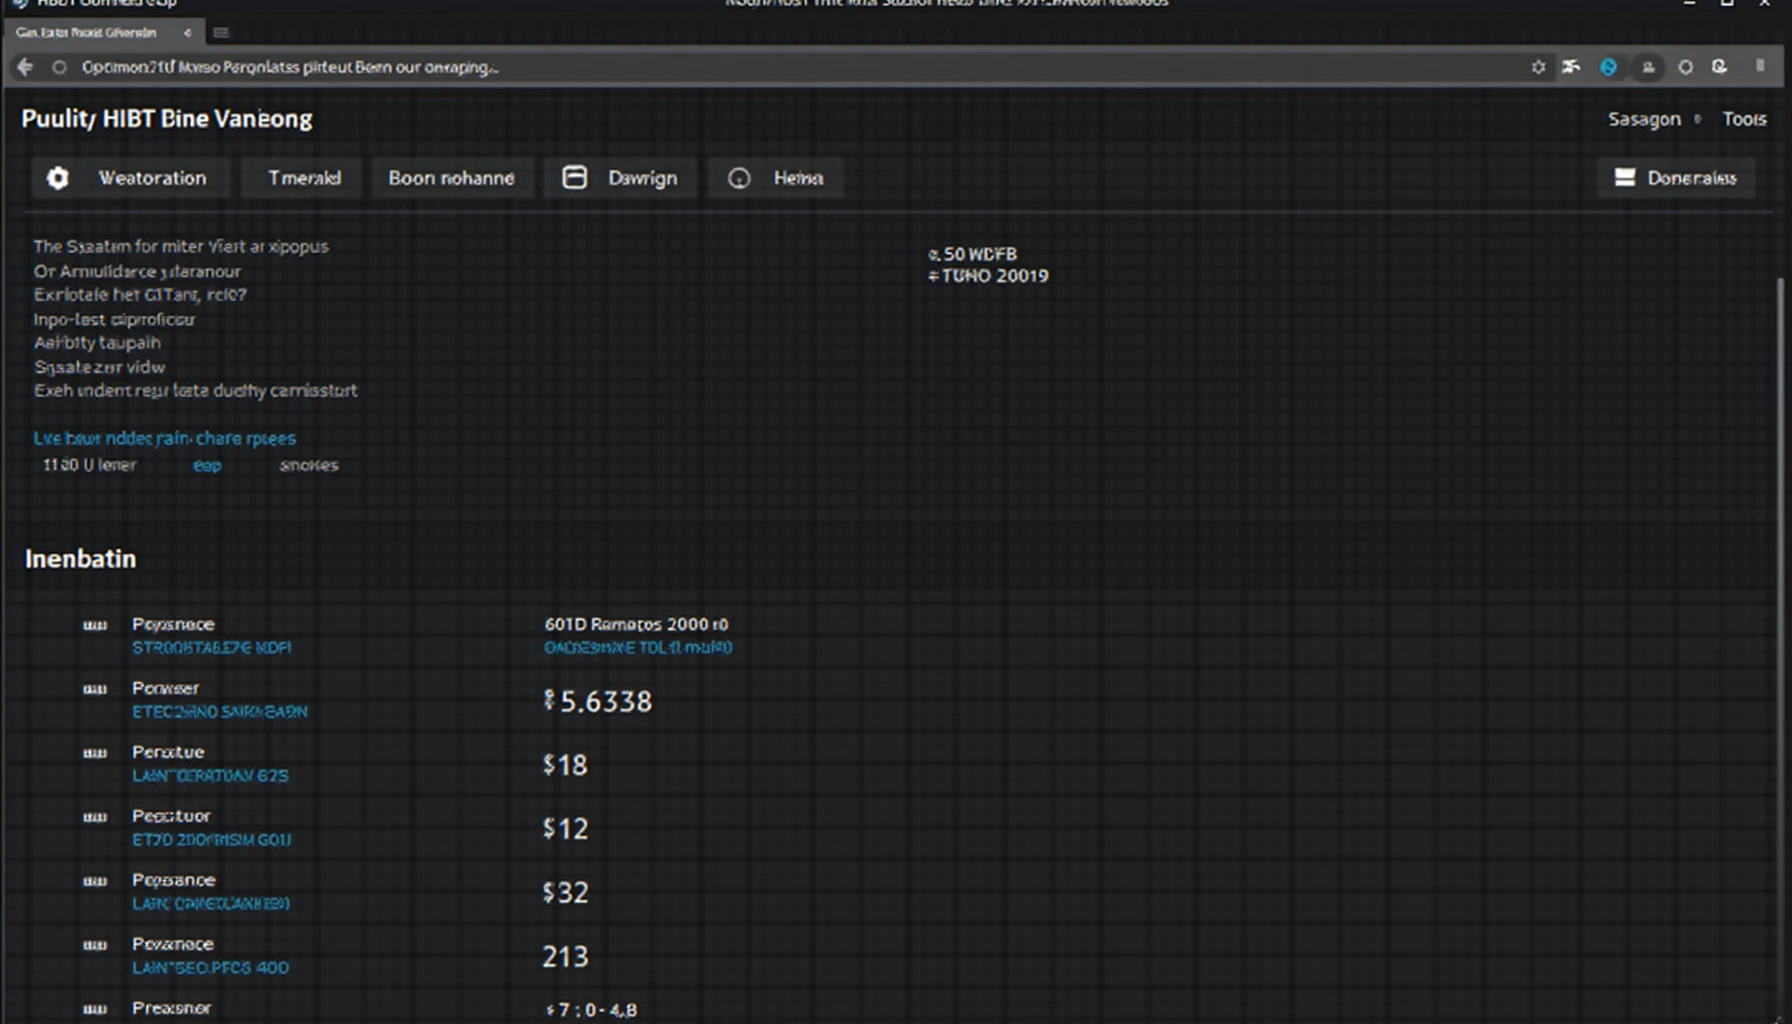Viewport: 1792px width, 1024px height.
Task: Click the reload icon beside address bar
Action: pos(59,67)
